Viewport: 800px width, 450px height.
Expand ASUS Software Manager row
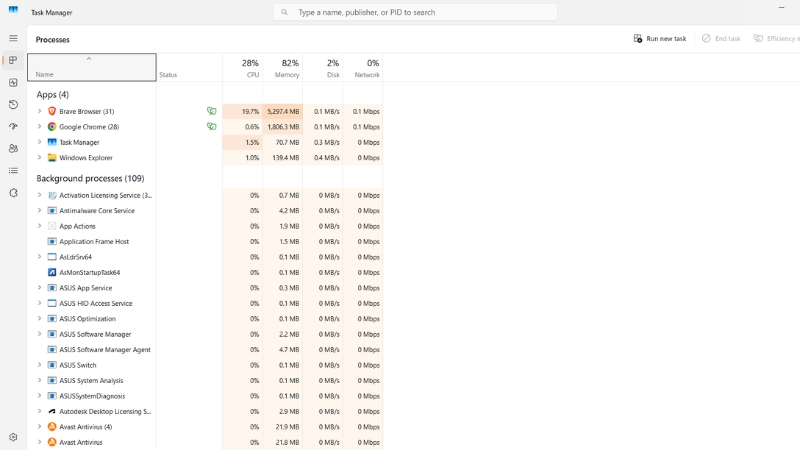coord(39,334)
